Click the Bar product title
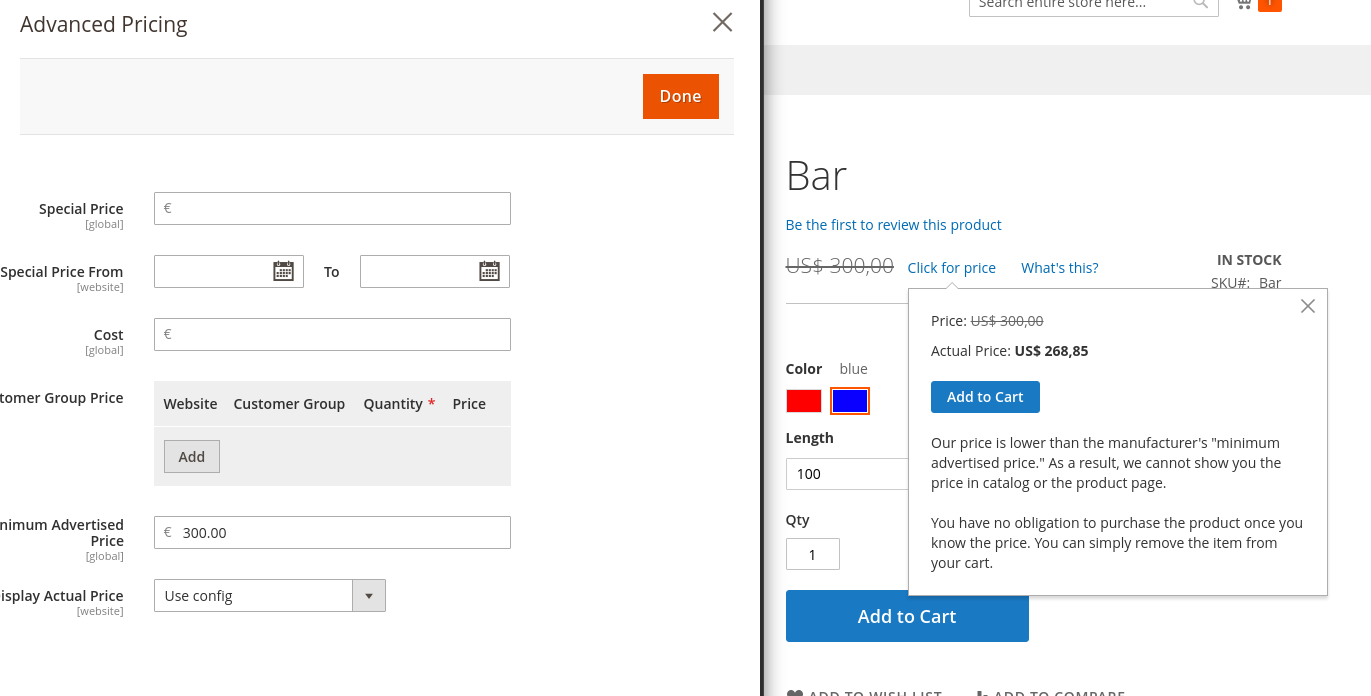 817,176
